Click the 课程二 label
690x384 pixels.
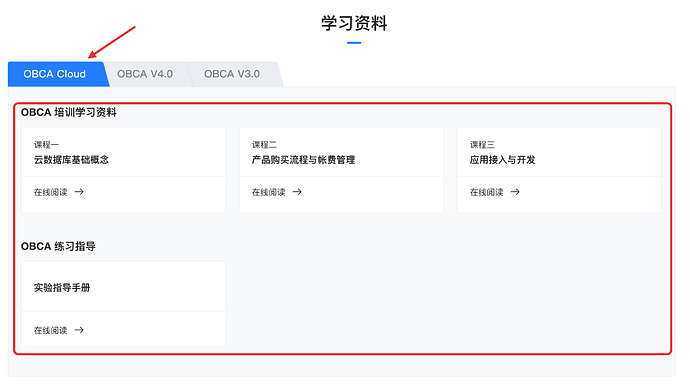tap(264, 145)
